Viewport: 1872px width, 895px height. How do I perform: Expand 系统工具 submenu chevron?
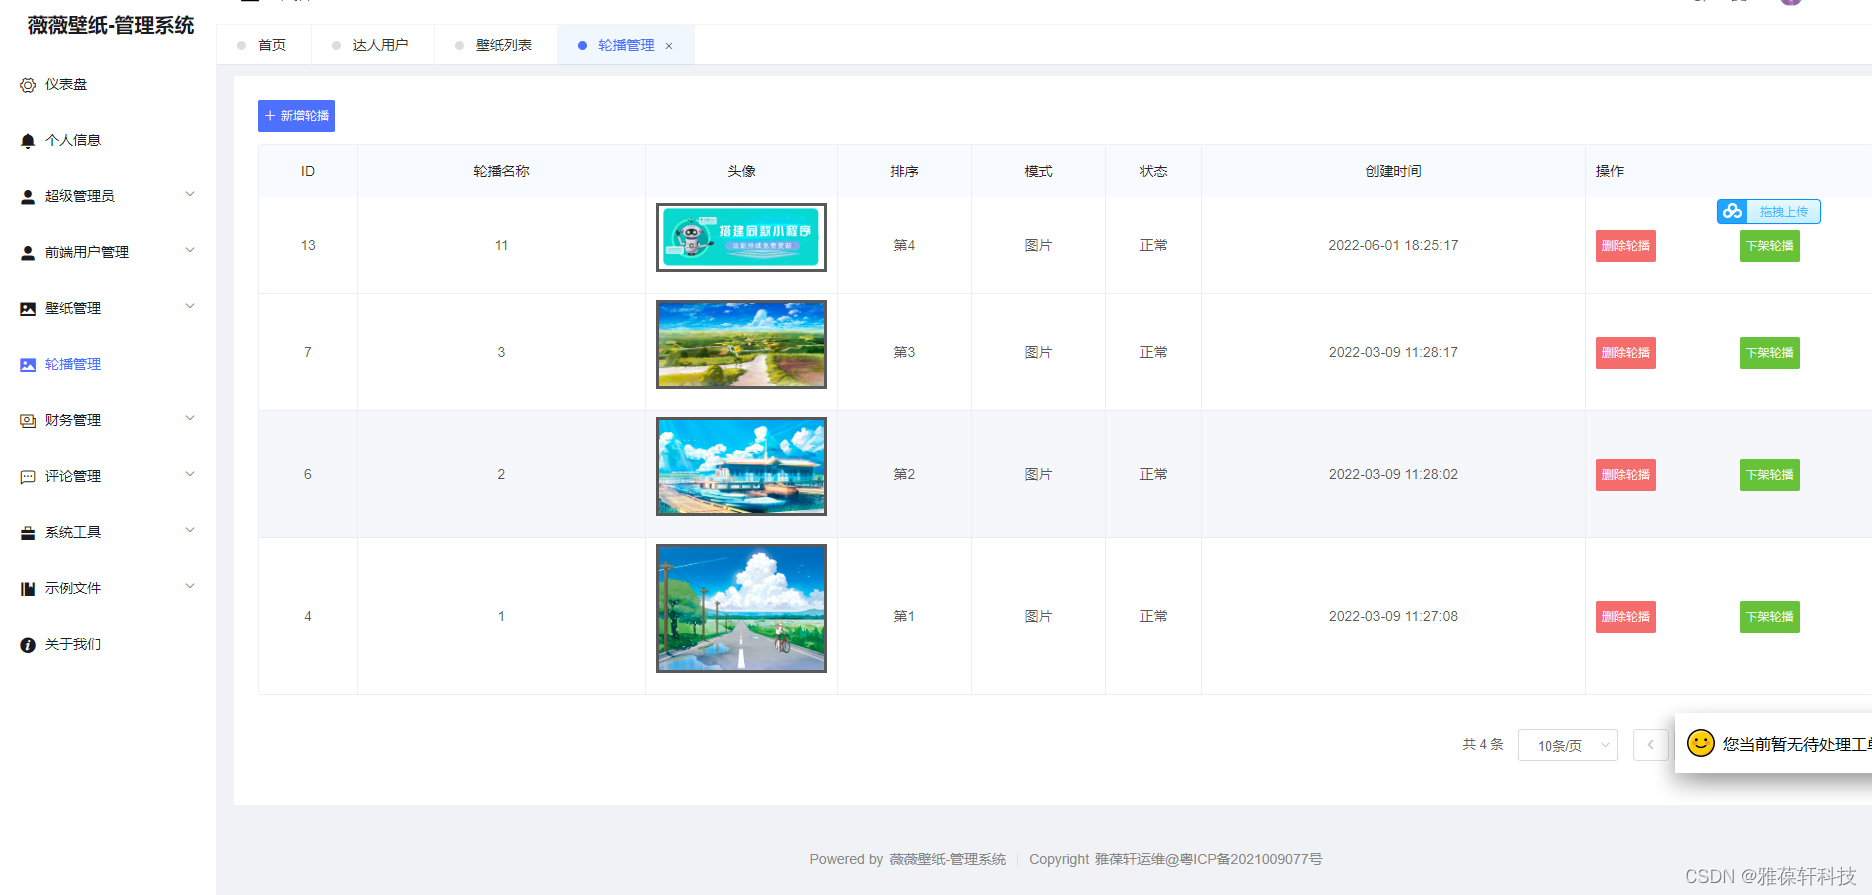pos(190,530)
